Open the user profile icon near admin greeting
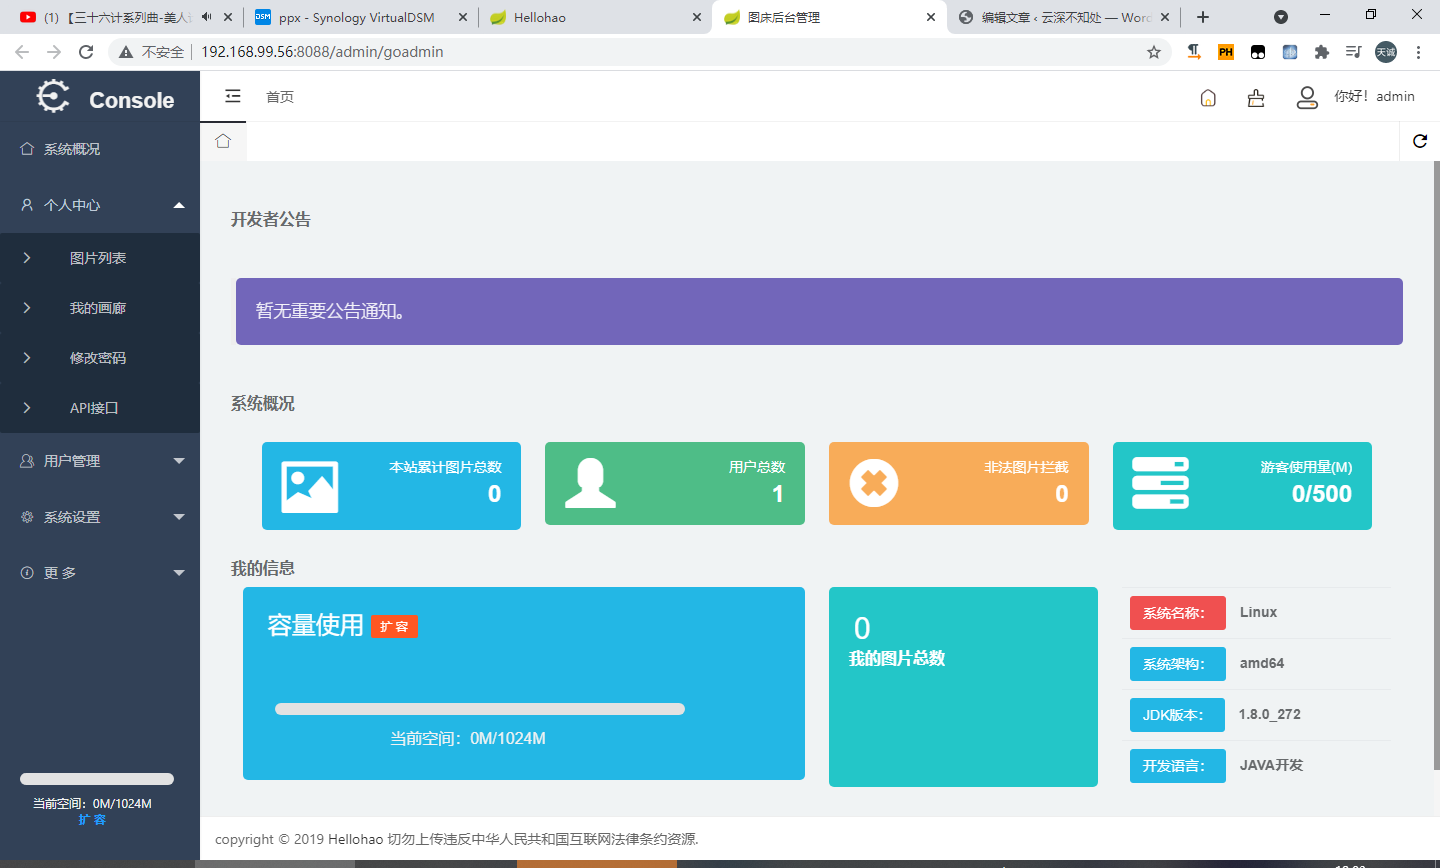Image resolution: width=1440 pixels, height=868 pixels. (x=1307, y=96)
